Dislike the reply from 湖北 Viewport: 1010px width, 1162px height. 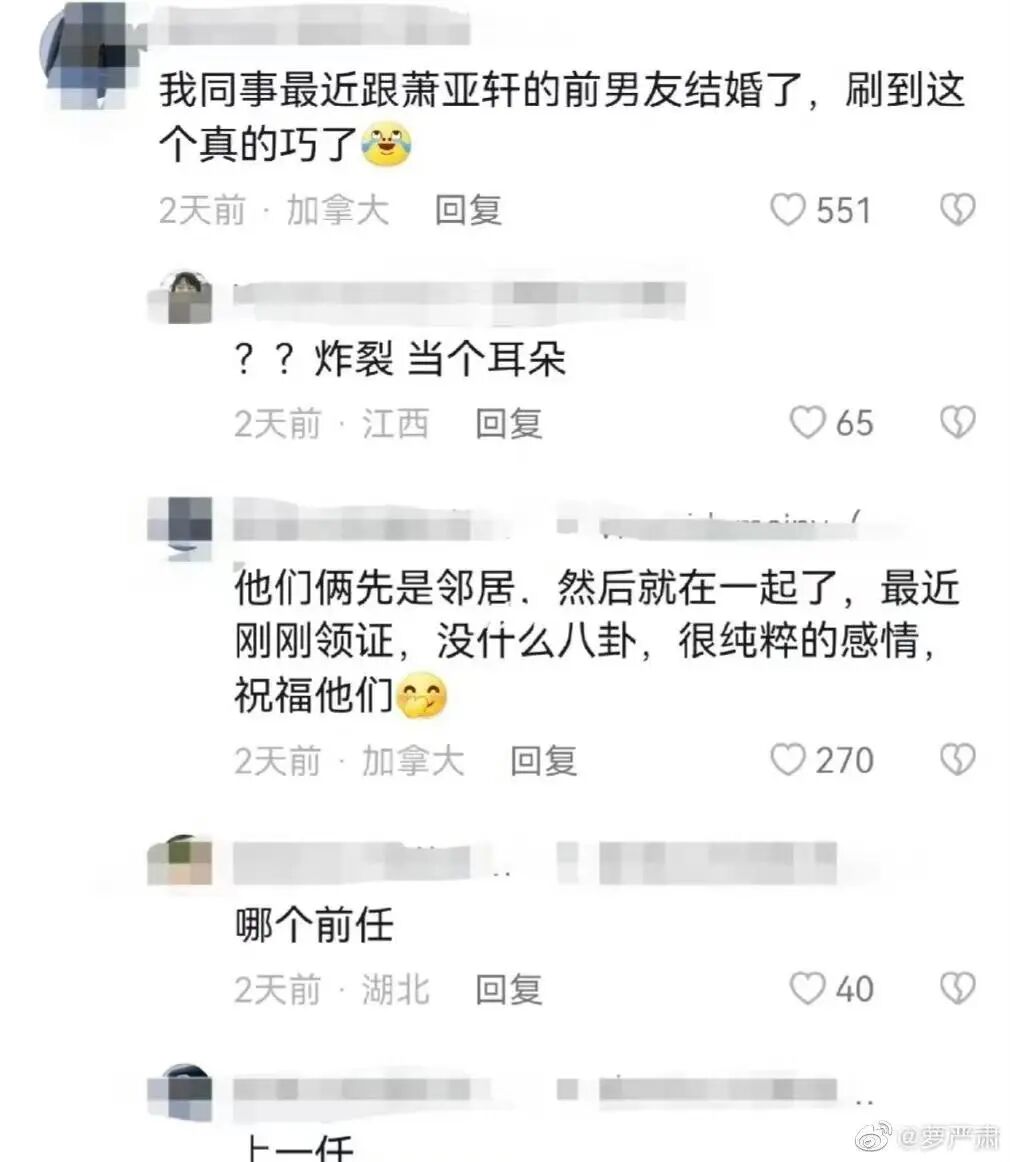[x=957, y=988]
